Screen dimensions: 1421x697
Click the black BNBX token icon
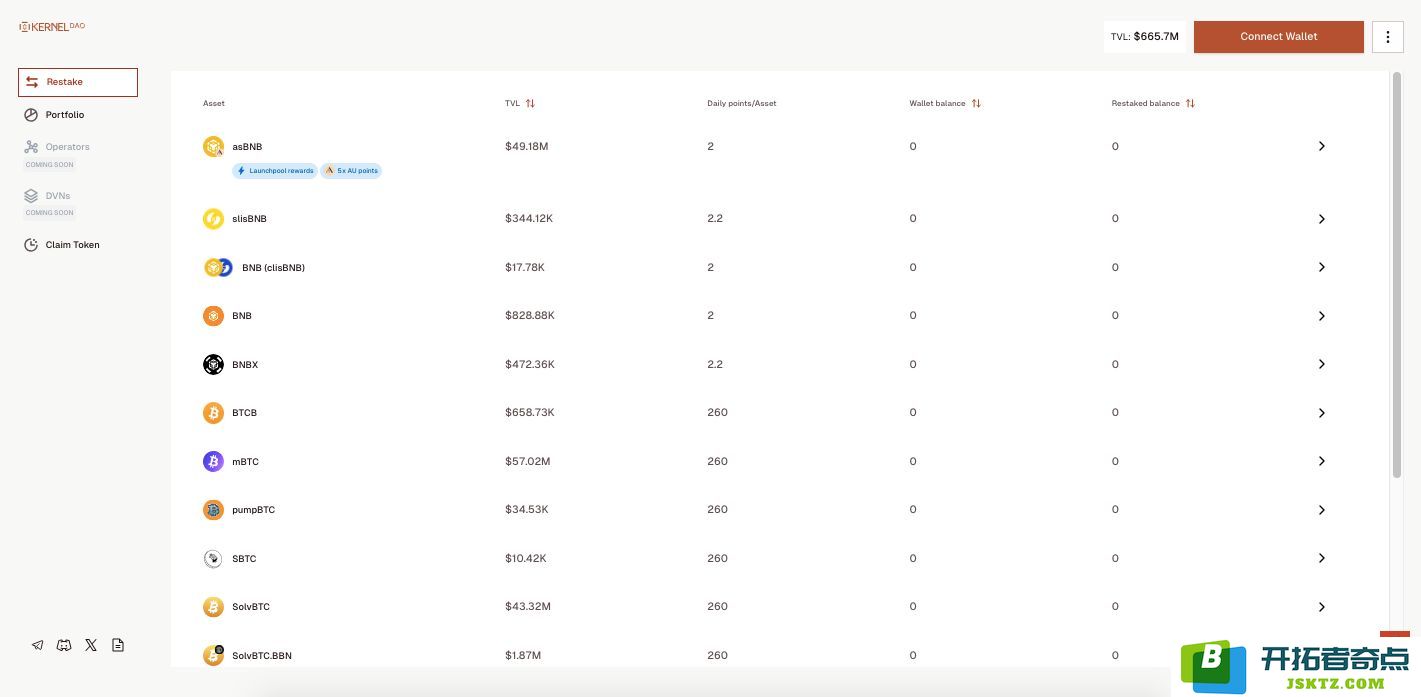[x=213, y=364]
